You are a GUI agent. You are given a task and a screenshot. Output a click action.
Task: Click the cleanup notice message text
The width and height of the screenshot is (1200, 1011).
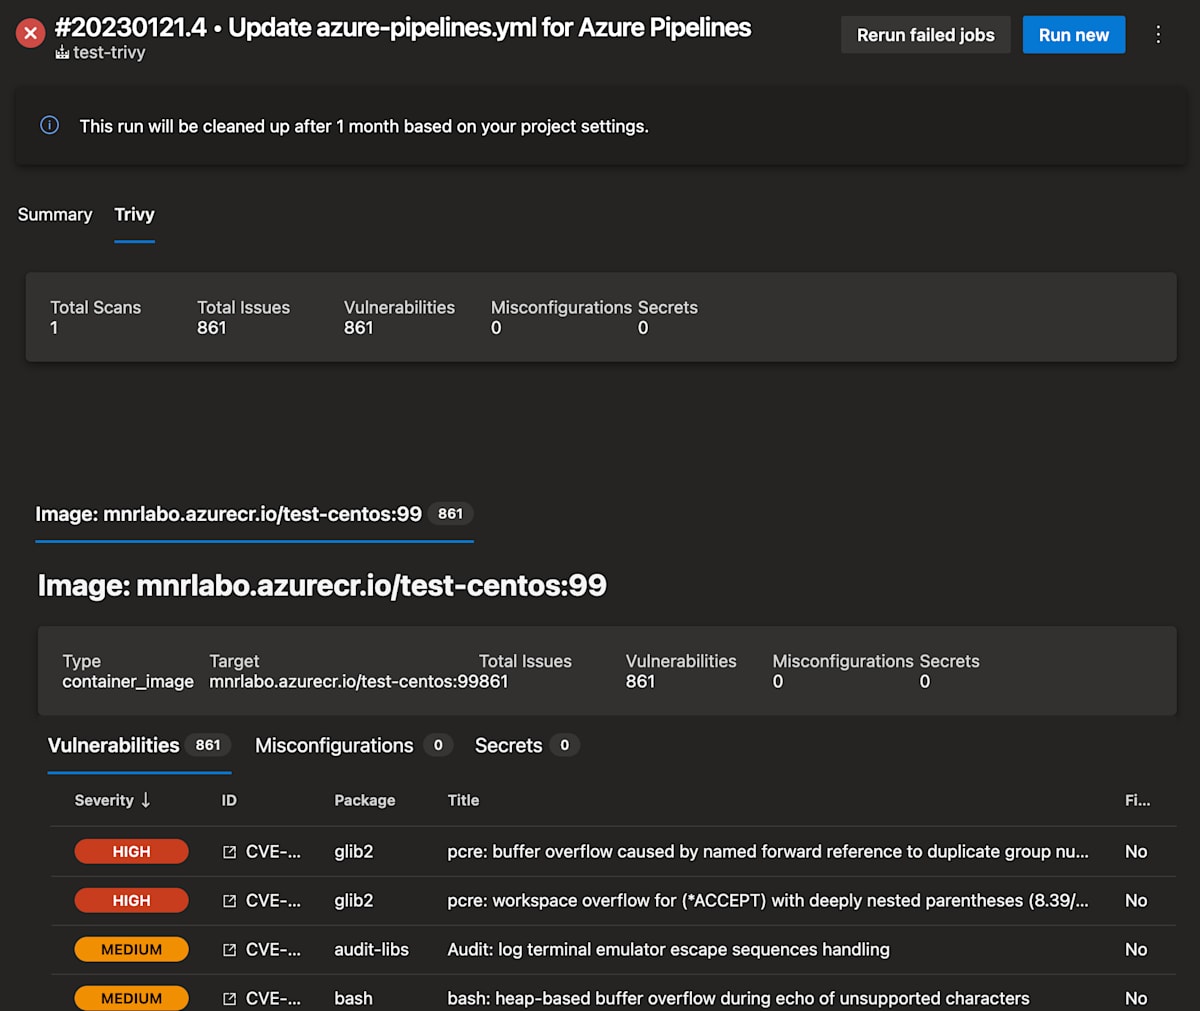(x=364, y=126)
